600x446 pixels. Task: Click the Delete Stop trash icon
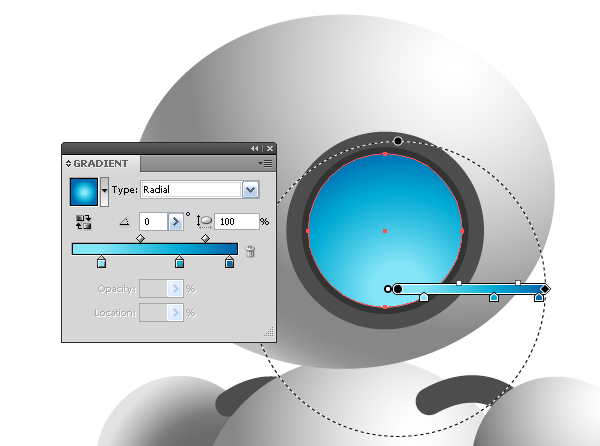coord(250,251)
